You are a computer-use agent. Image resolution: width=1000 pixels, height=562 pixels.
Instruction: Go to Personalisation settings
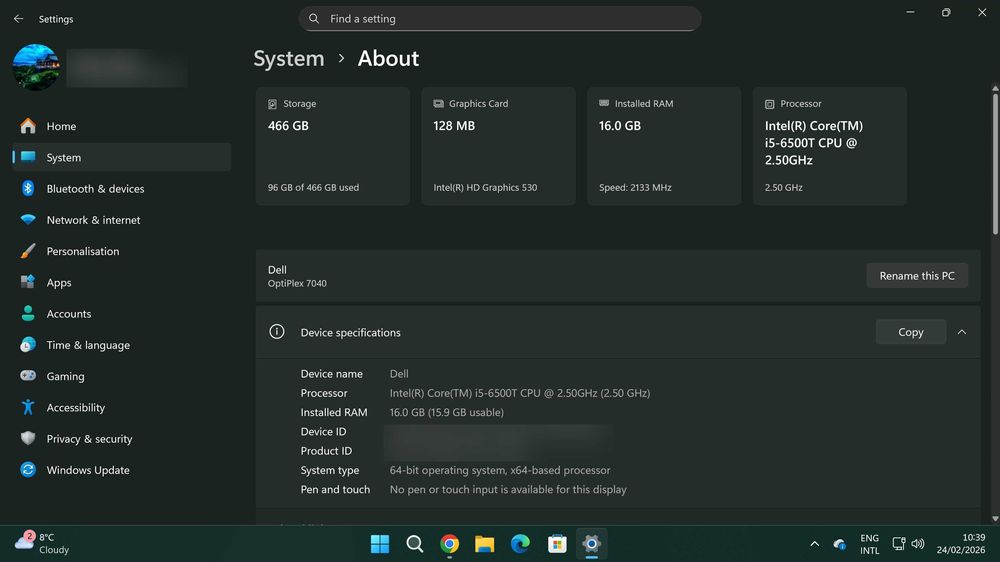[82, 251]
